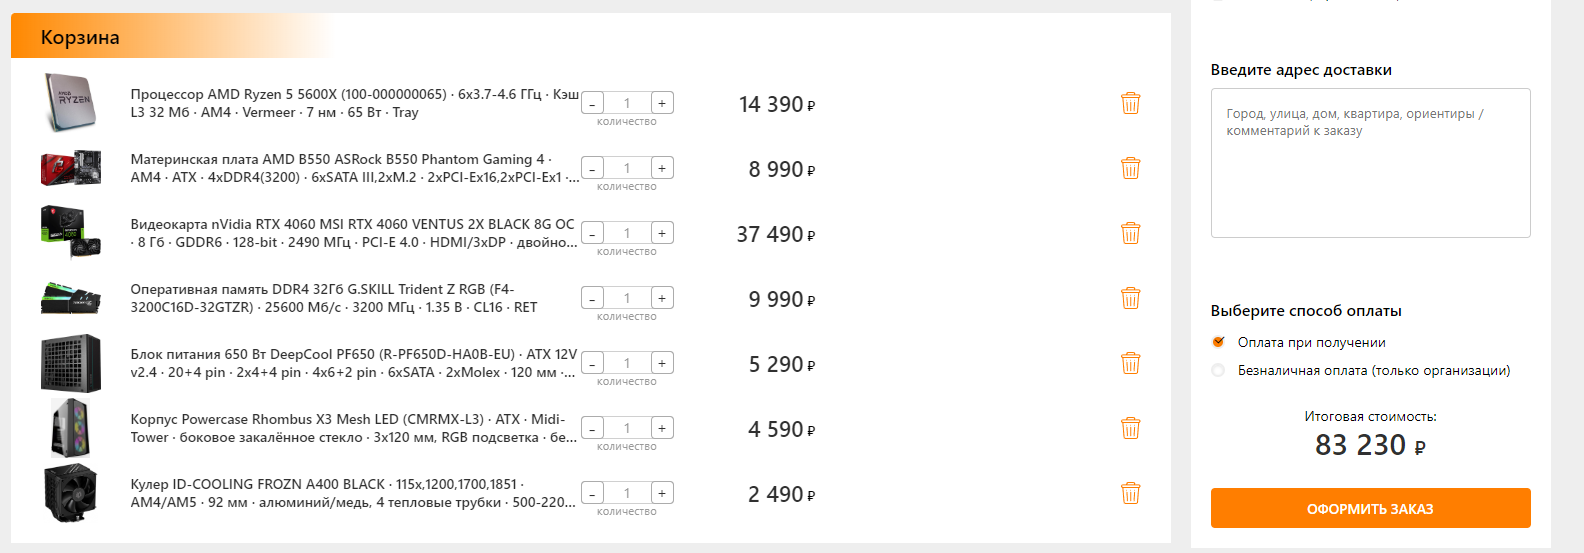
Task: Remove ASRock B550 motherboard with trash icon
Action: click(x=1130, y=168)
